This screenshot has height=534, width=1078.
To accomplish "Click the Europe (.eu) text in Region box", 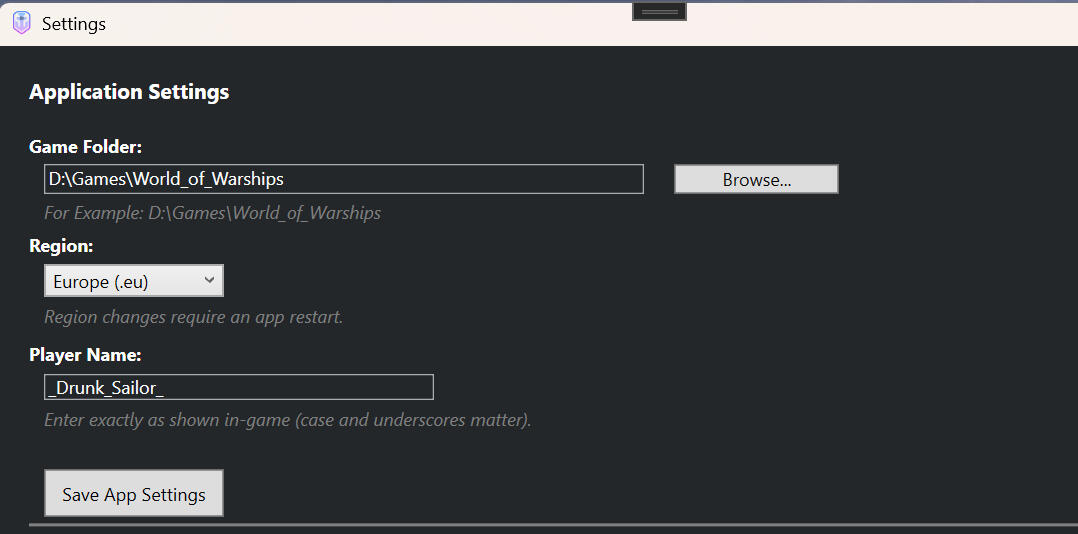I will click(101, 282).
